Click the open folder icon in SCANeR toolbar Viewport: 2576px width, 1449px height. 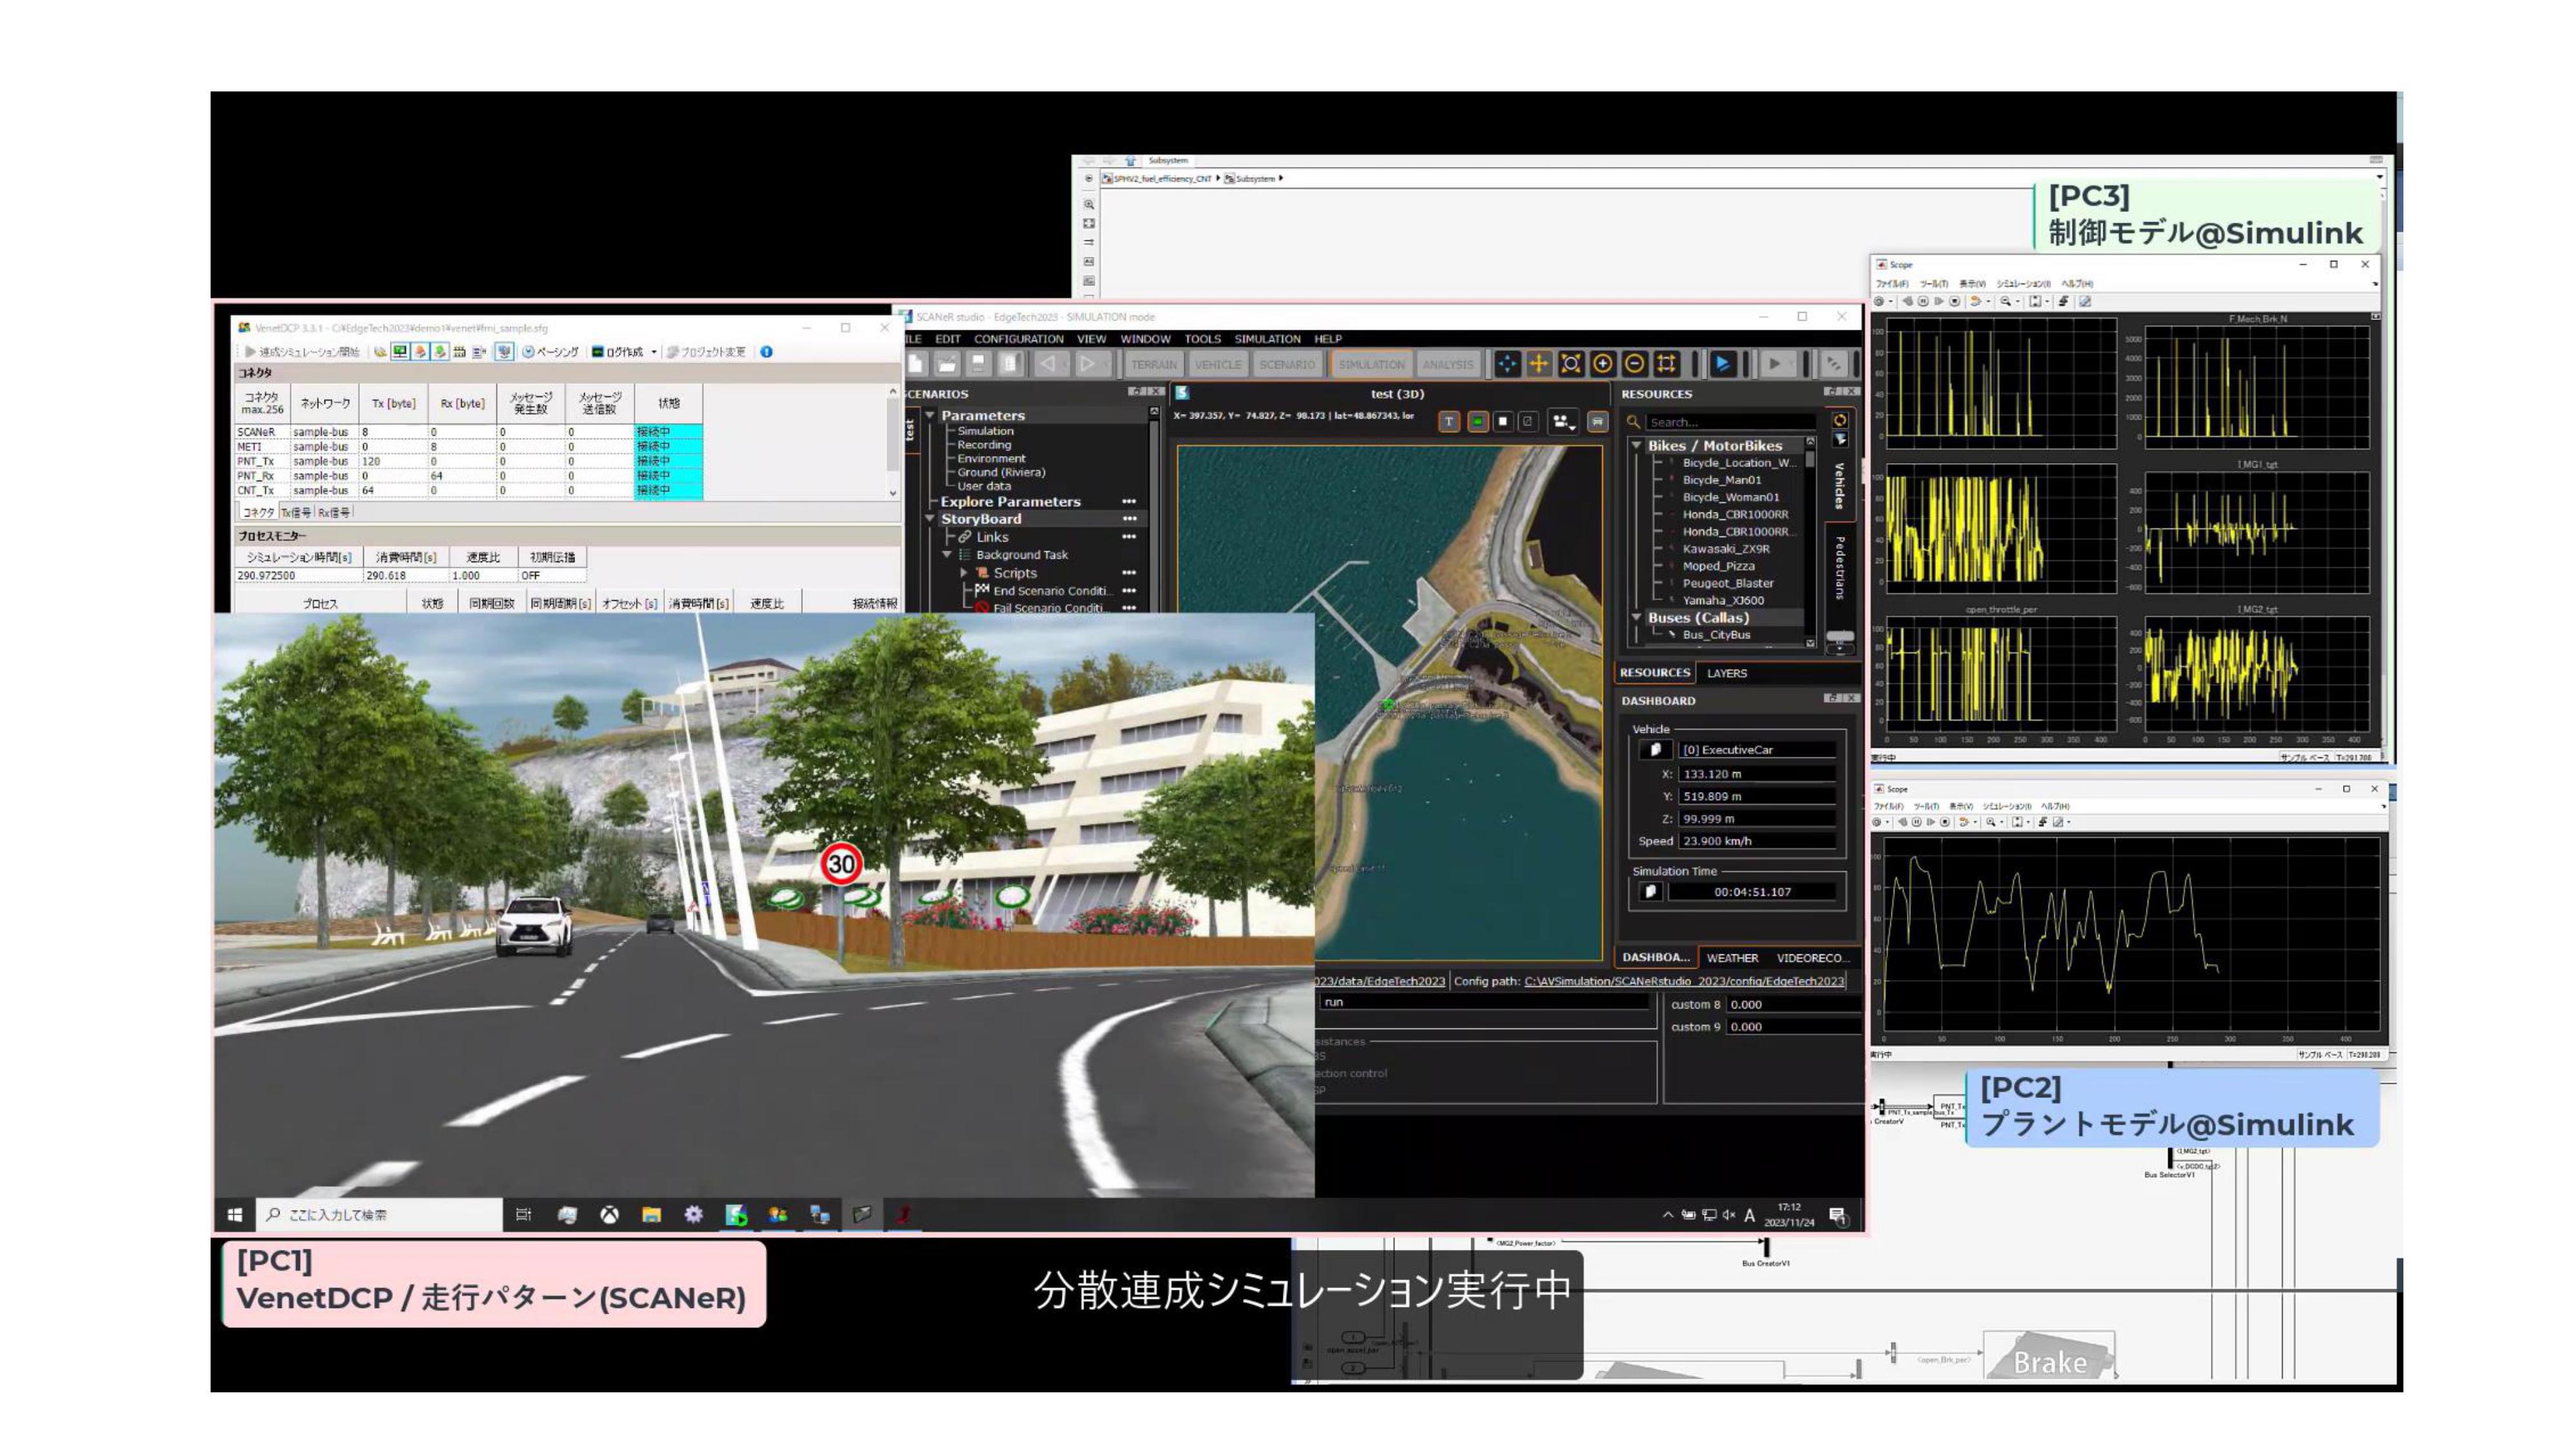(x=947, y=364)
